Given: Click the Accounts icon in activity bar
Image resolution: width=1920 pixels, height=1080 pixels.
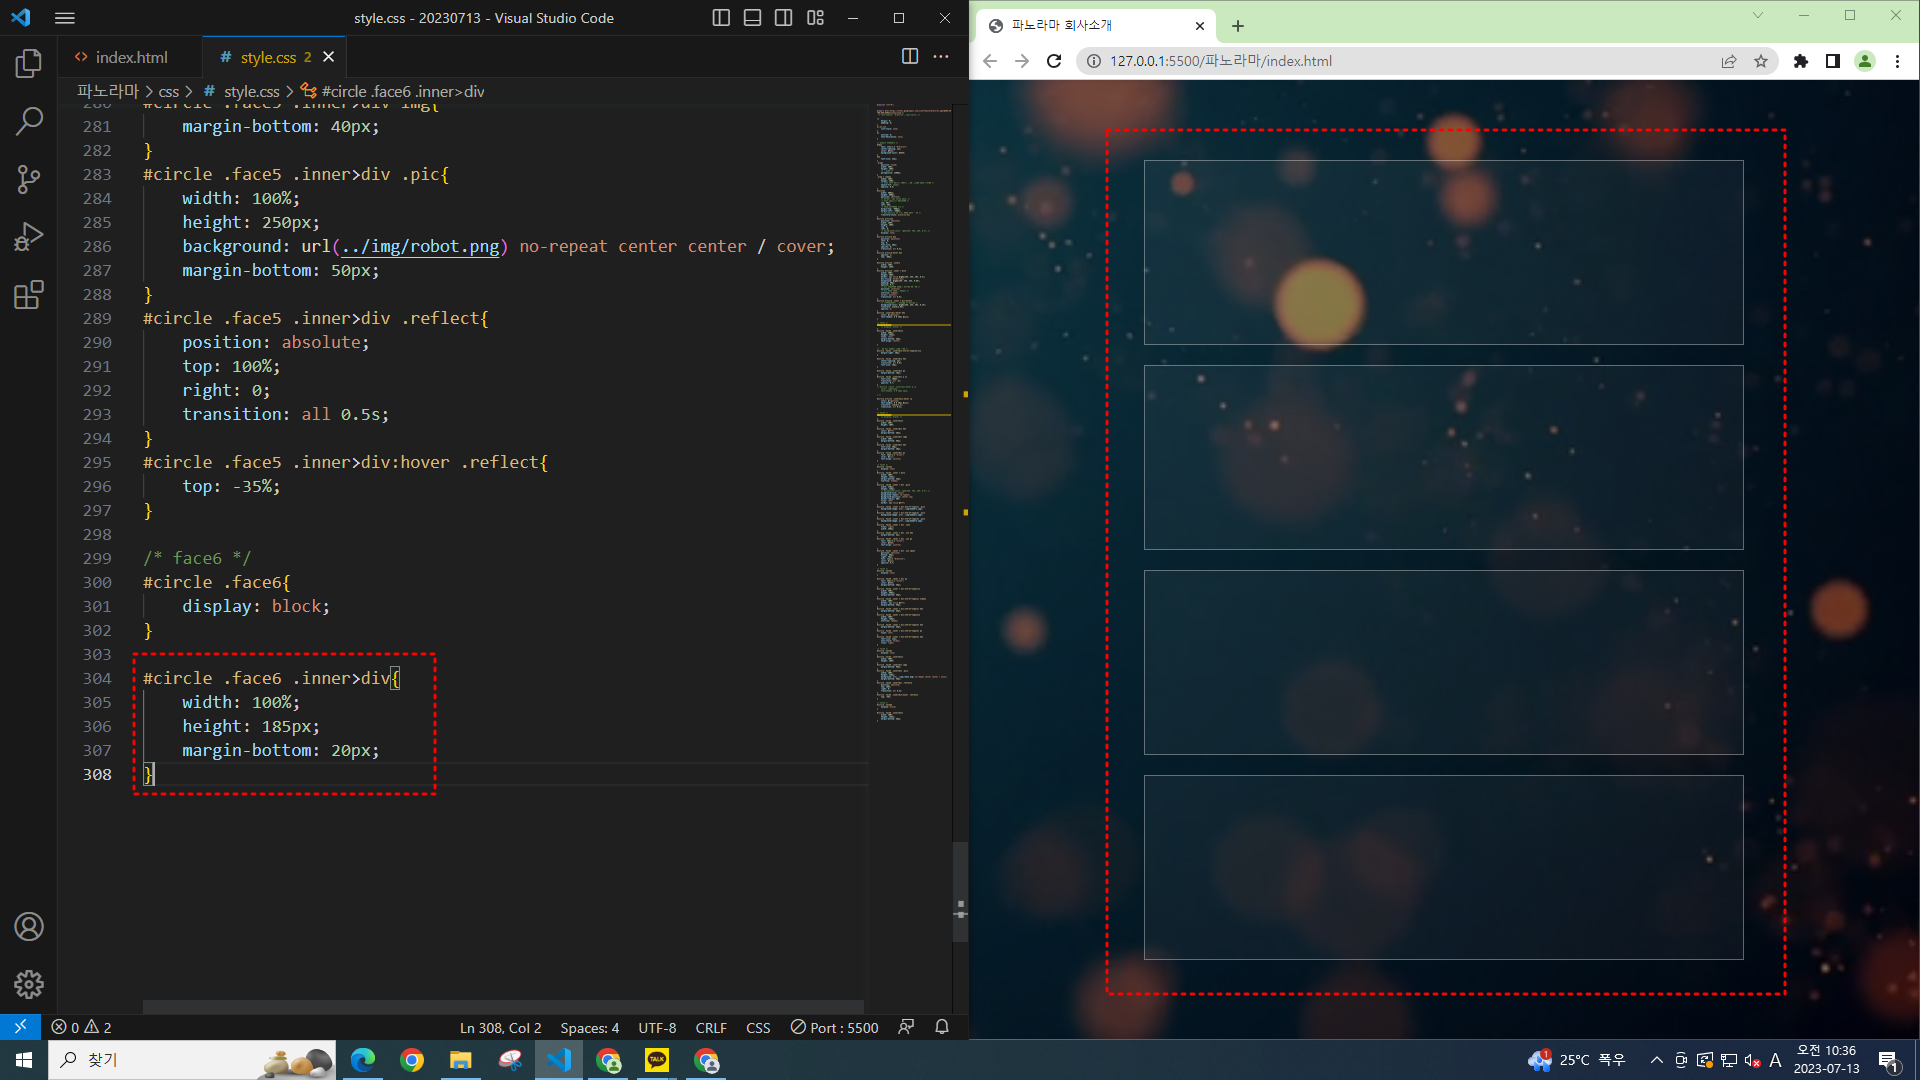Looking at the screenshot, I should tap(29, 927).
